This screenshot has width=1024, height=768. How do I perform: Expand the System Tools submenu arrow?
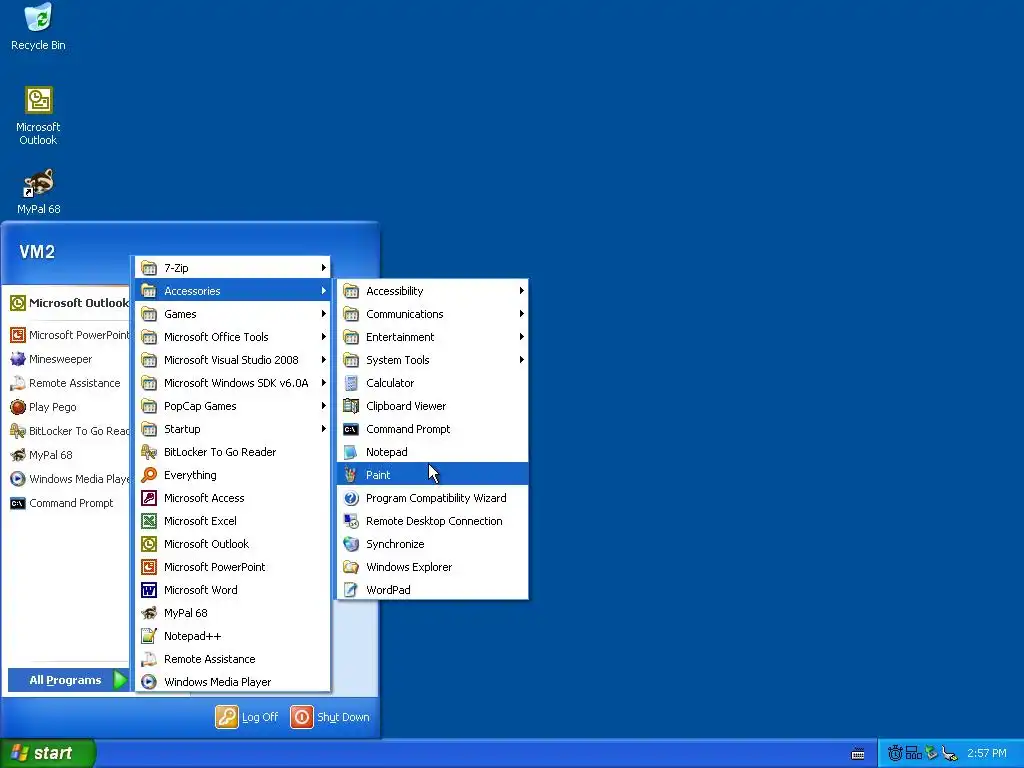click(x=521, y=360)
